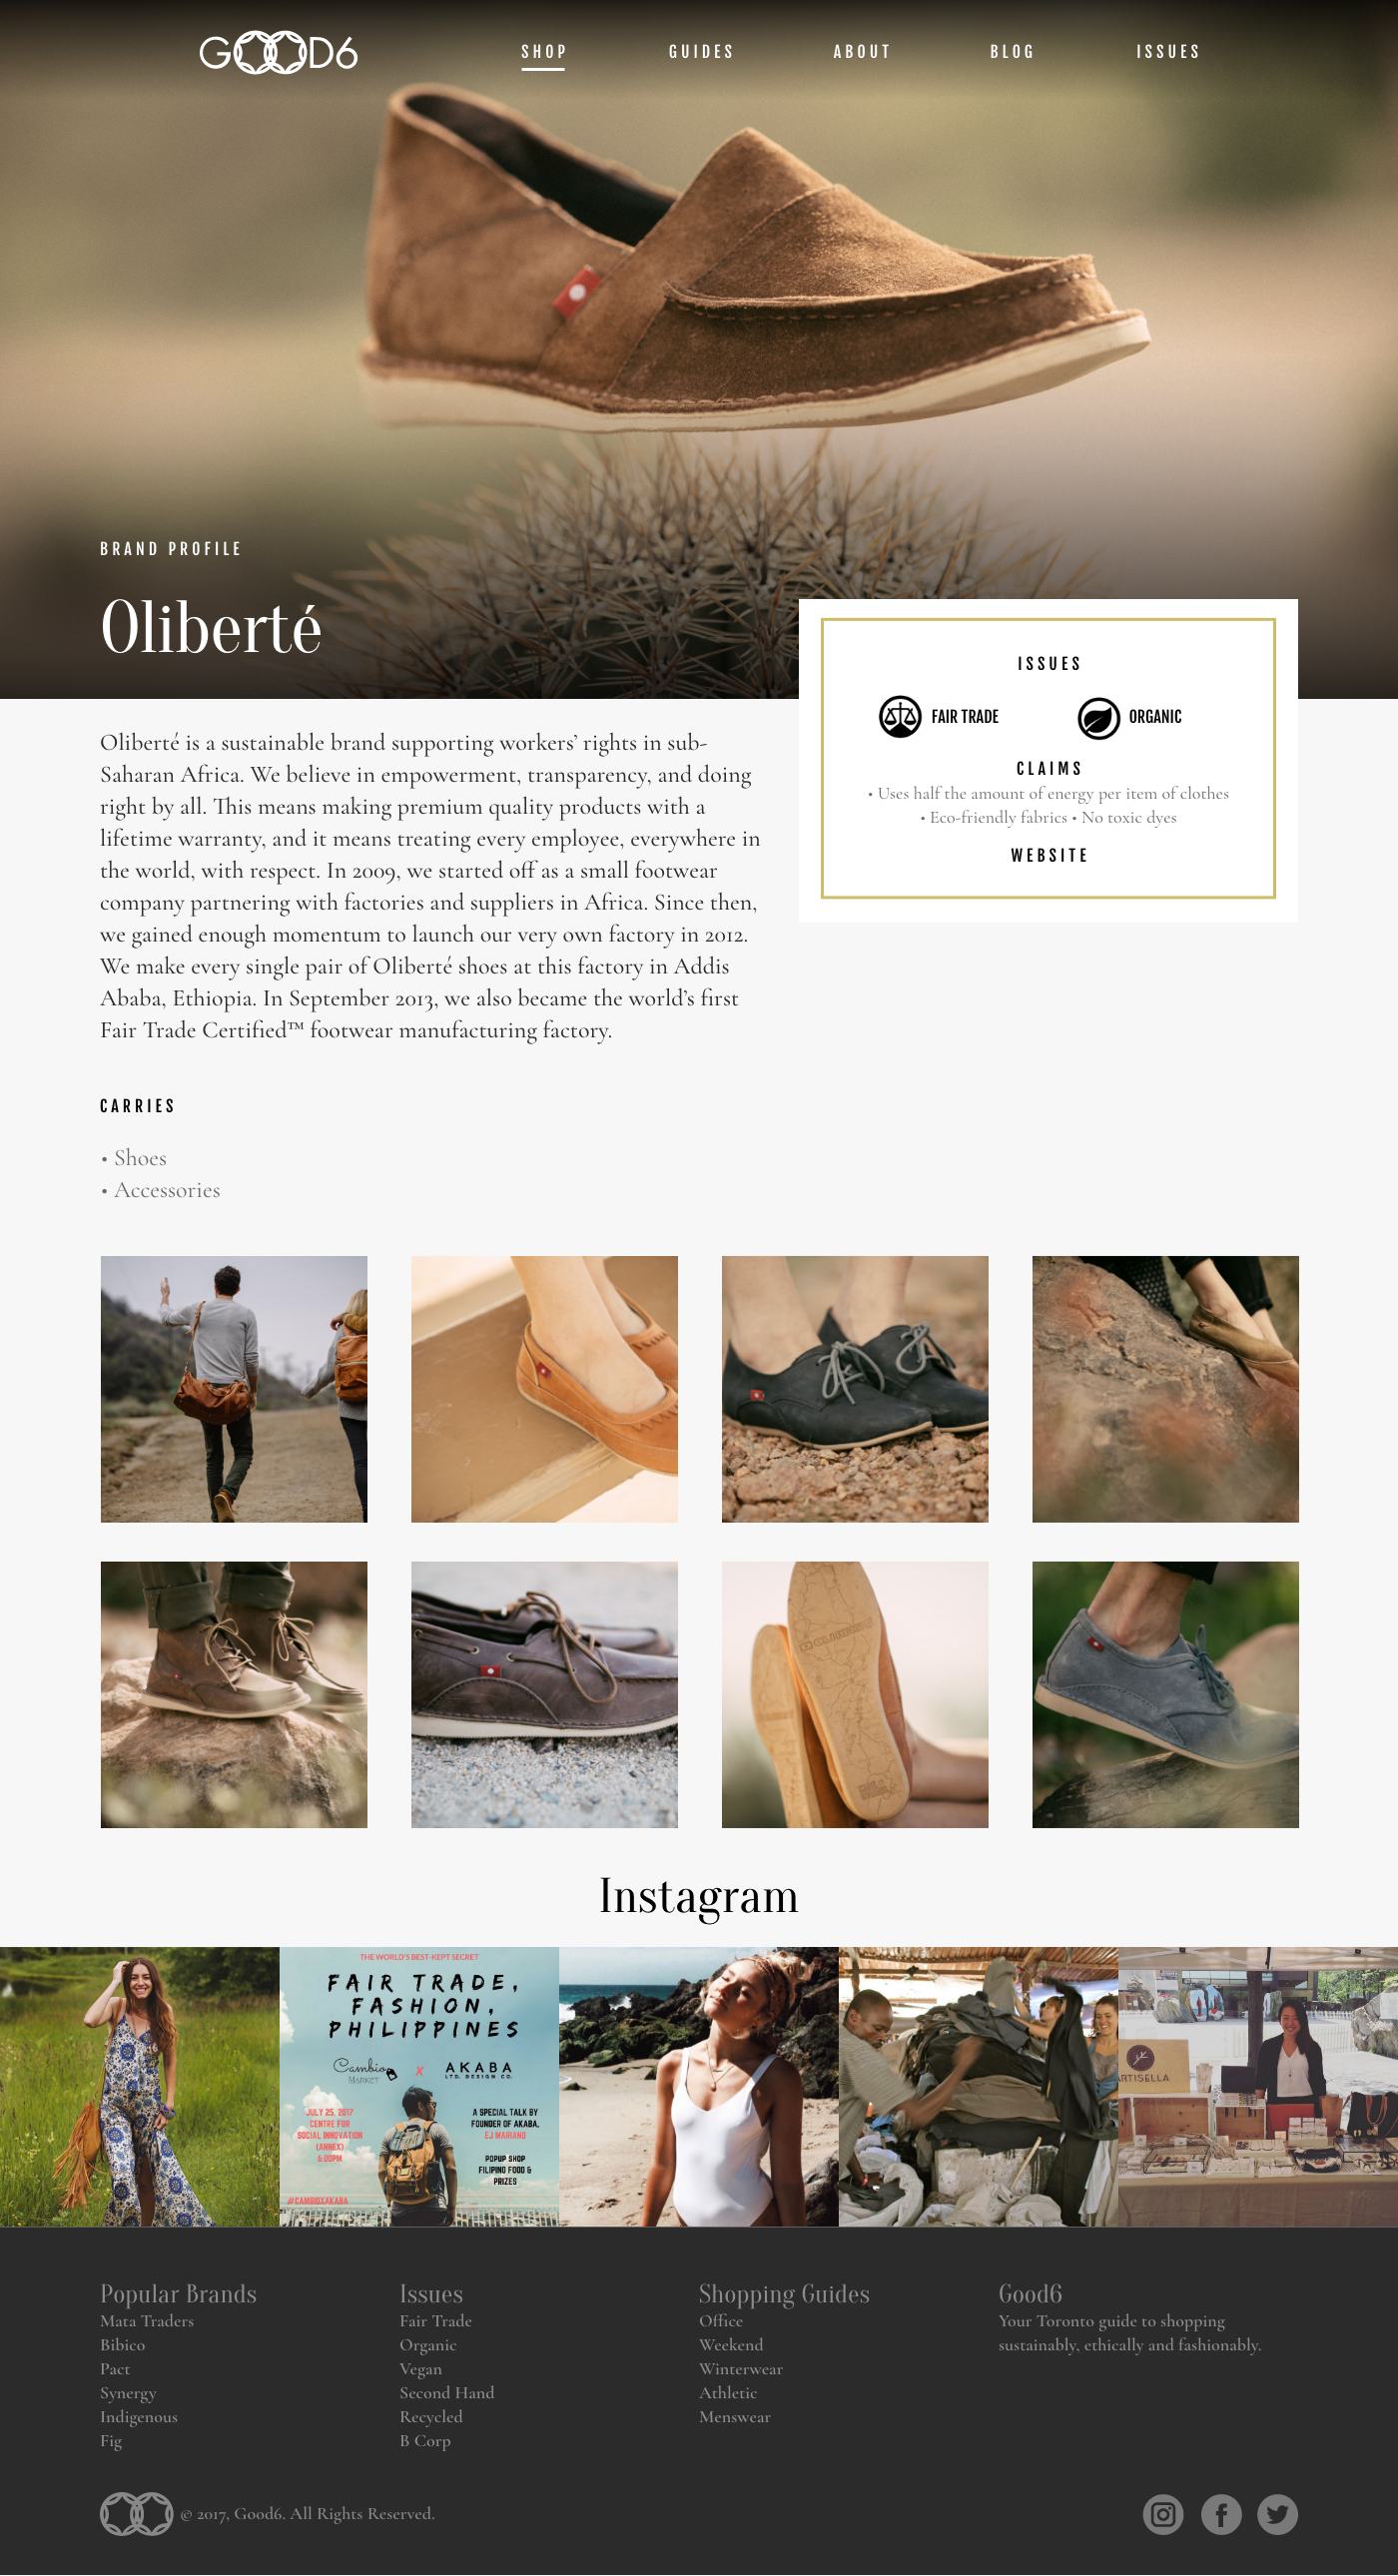View the grey suede shoe photo
1398x2576 pixels.
pyautogui.click(x=1165, y=1695)
